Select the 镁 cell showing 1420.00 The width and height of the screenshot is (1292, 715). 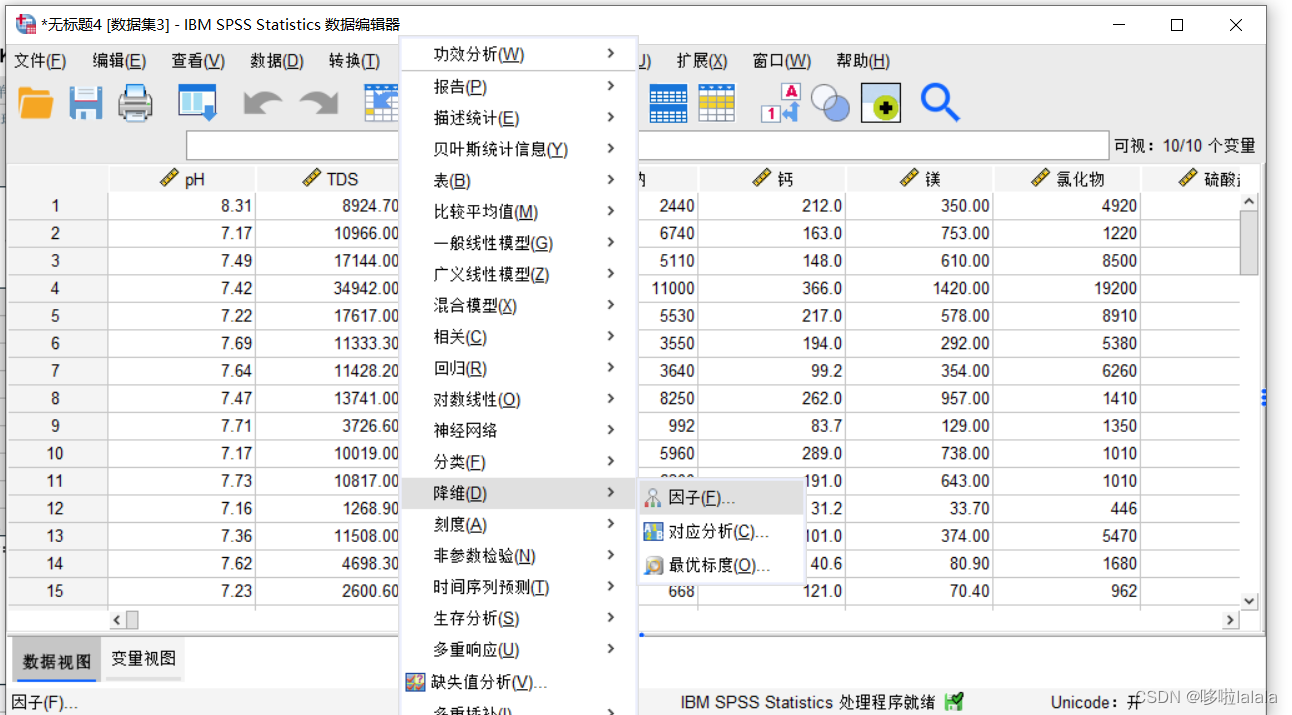coord(919,288)
